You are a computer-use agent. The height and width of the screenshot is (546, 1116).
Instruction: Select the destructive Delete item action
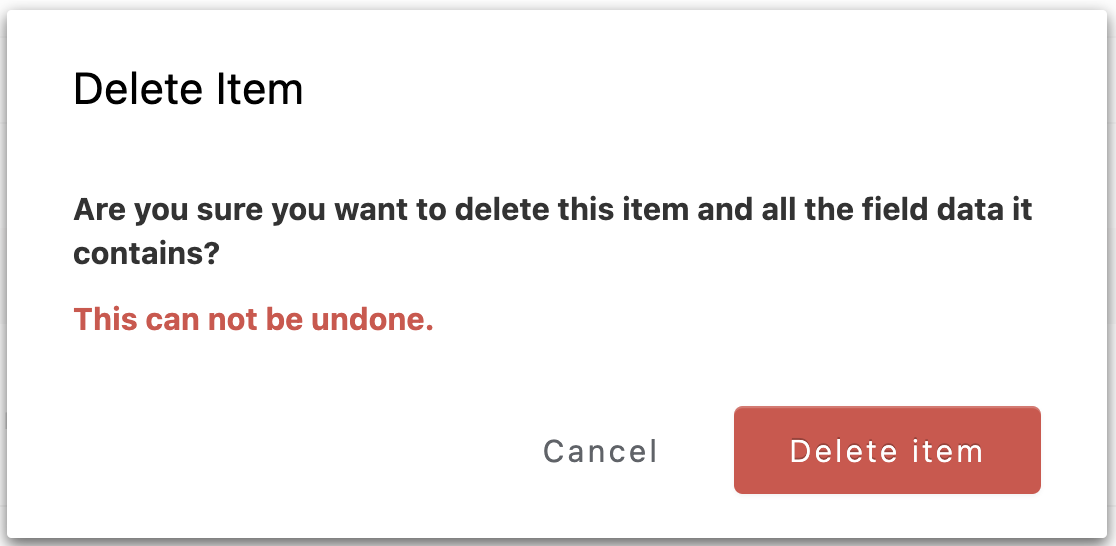coord(887,450)
